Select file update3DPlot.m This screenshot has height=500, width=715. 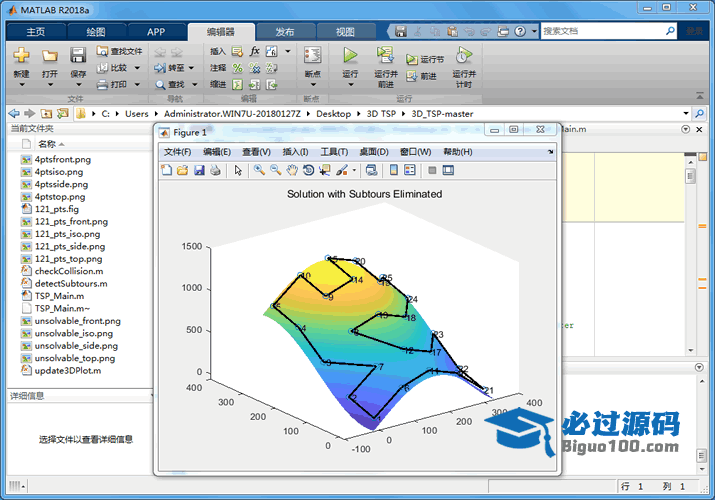68,371
